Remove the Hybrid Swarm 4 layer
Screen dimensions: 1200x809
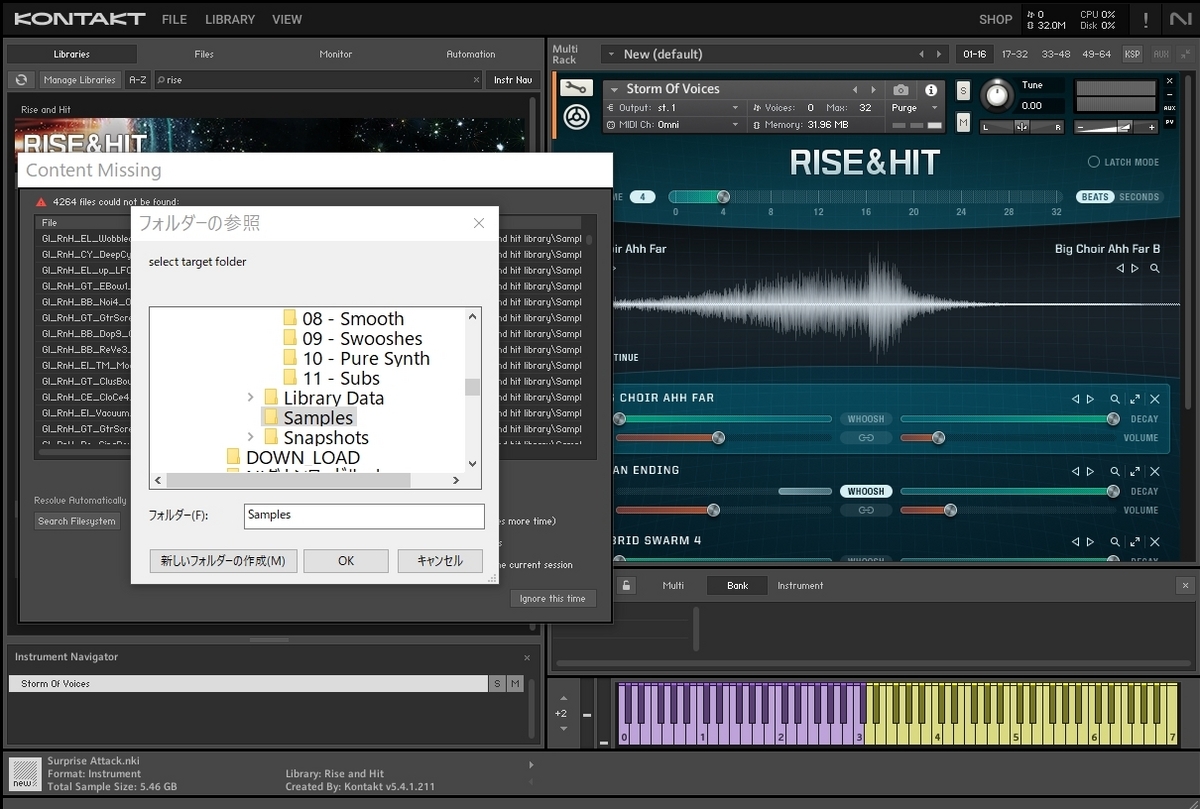coord(1155,541)
